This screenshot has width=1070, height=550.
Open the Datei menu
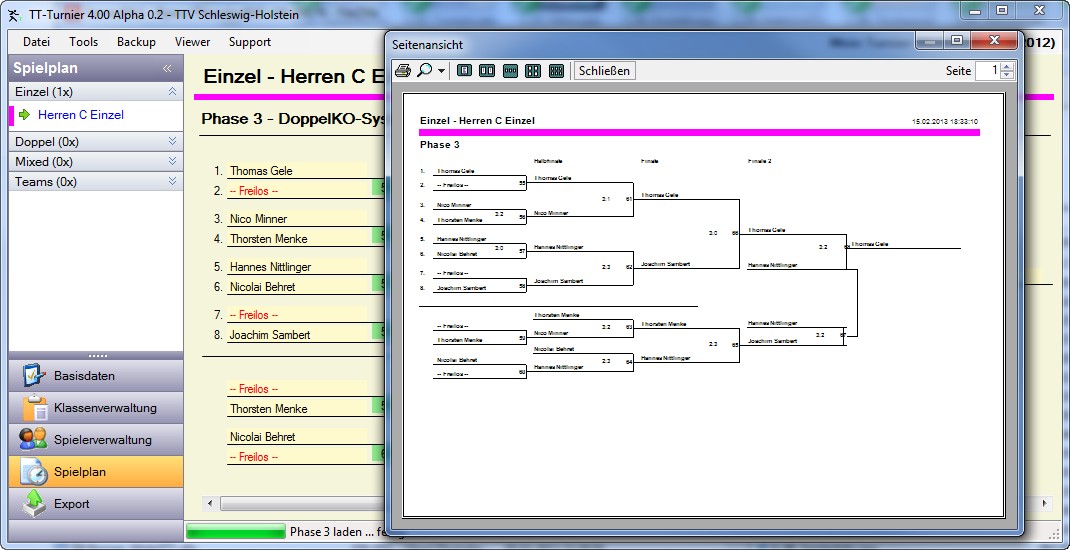point(36,42)
